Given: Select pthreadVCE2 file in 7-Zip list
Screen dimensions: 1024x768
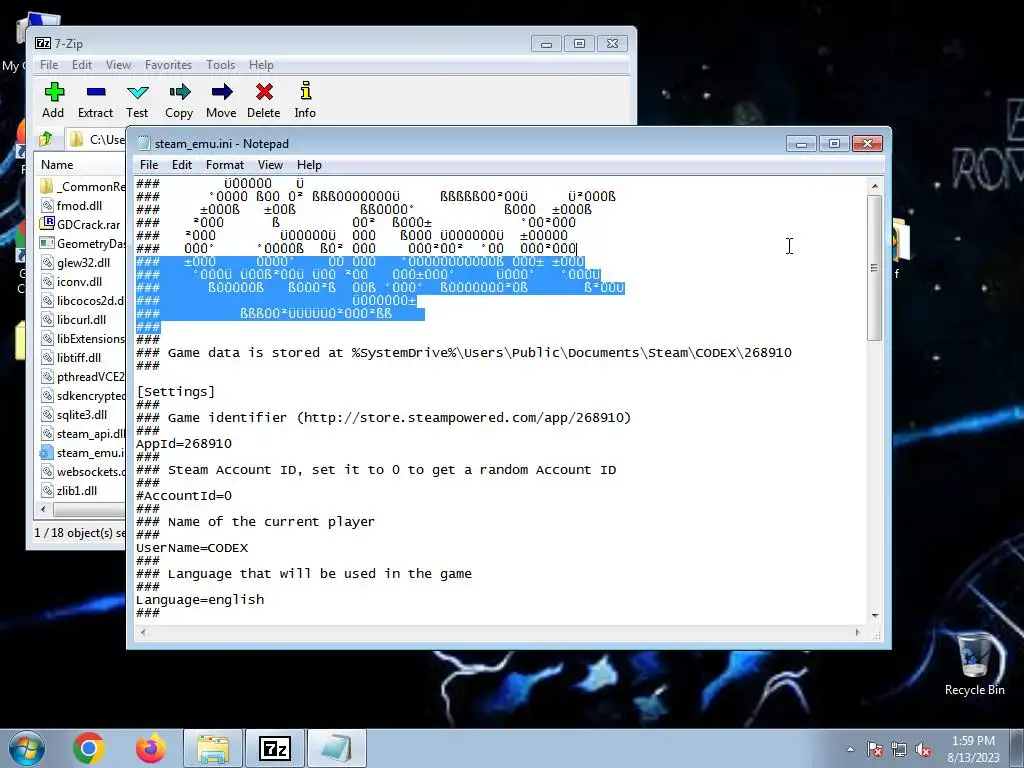Looking at the screenshot, I should click(82, 377).
